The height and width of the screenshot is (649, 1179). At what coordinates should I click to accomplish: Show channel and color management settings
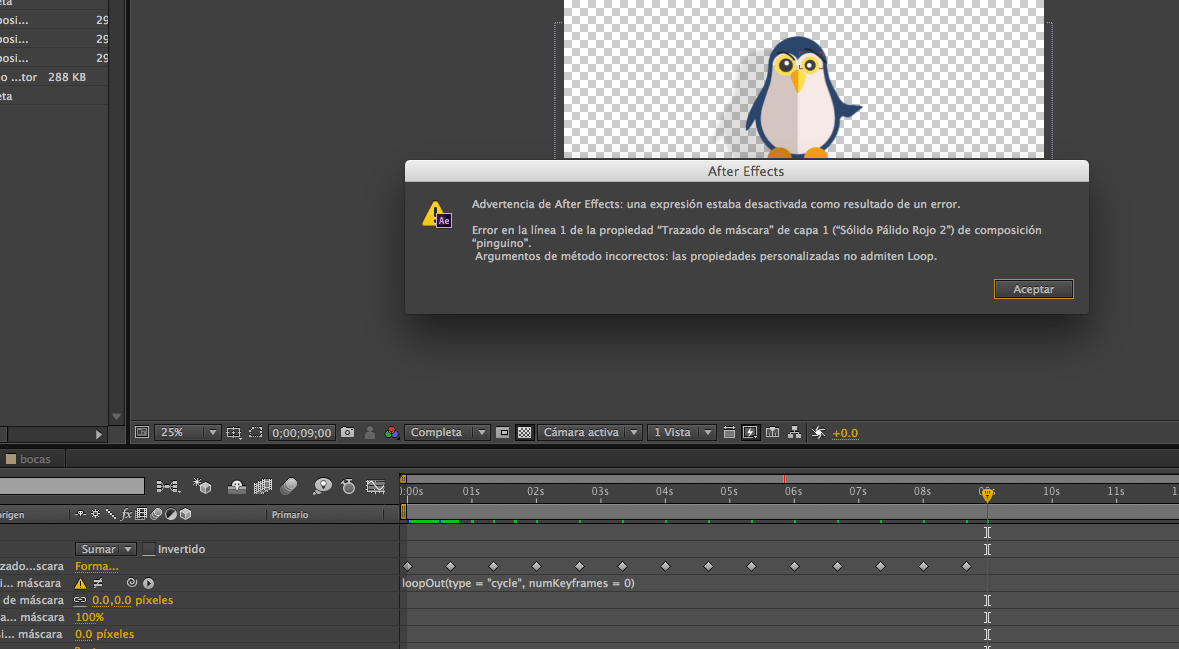[x=391, y=432]
